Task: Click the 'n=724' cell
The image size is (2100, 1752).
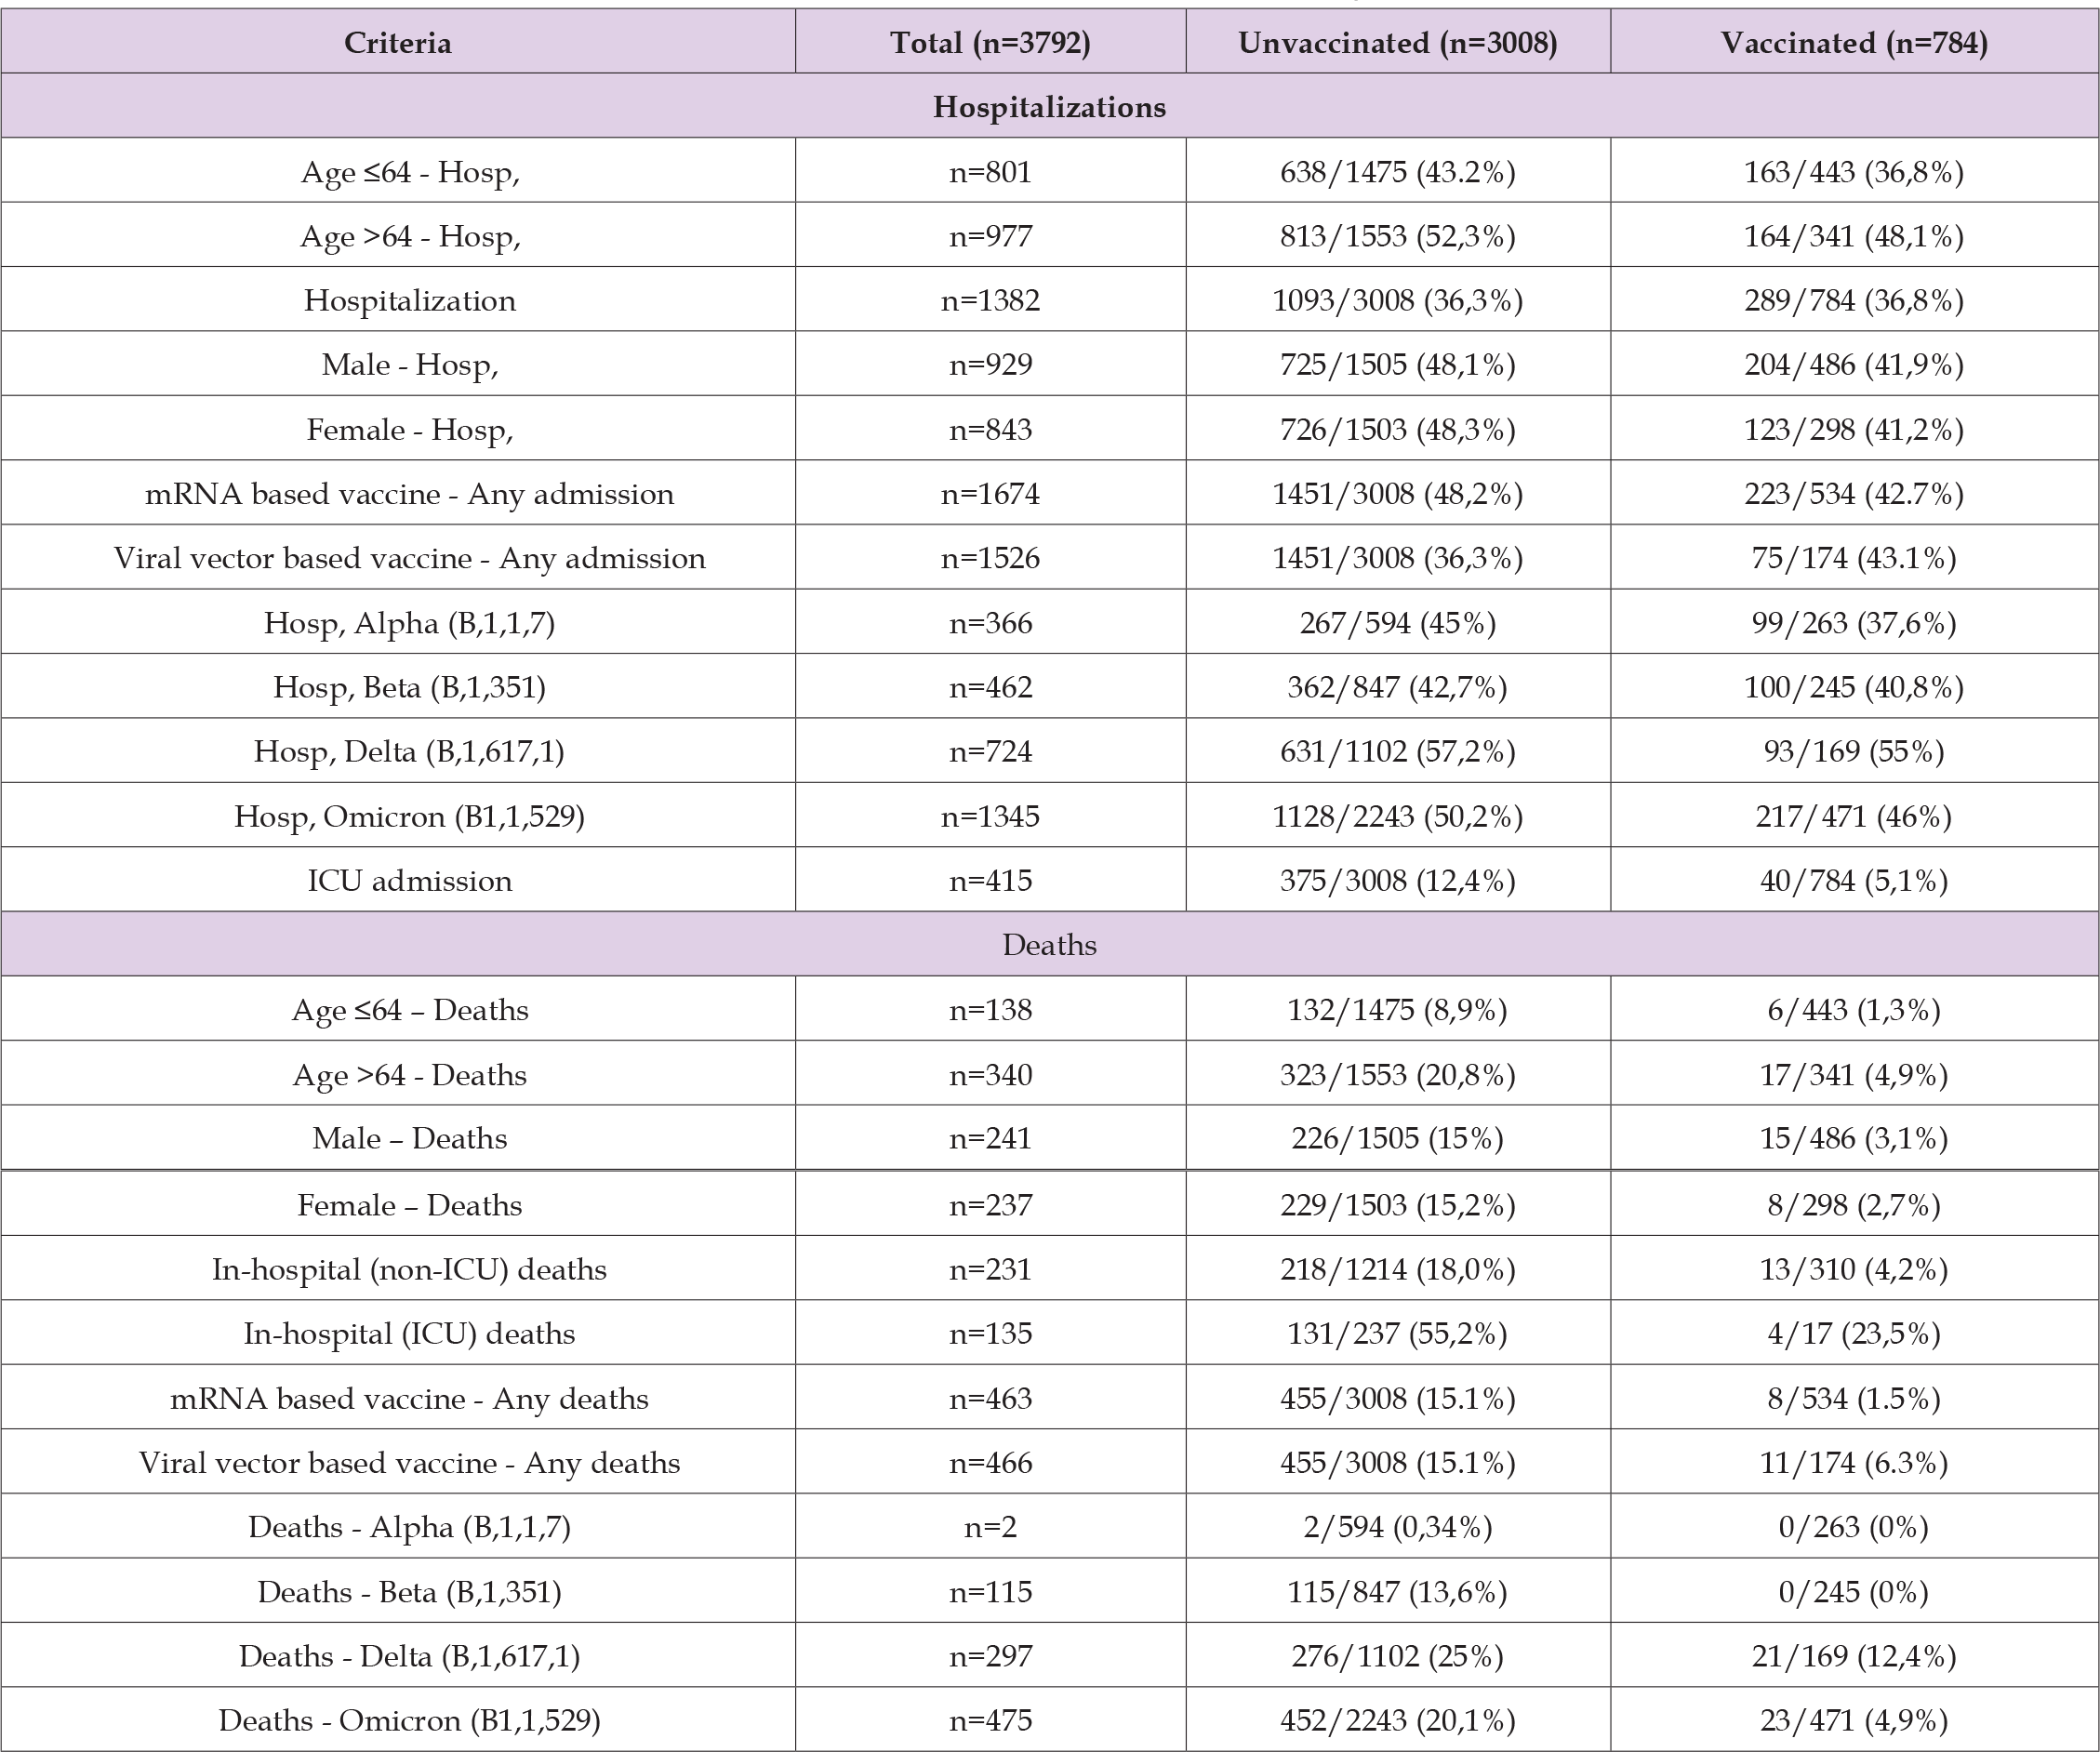Action: pos(990,751)
